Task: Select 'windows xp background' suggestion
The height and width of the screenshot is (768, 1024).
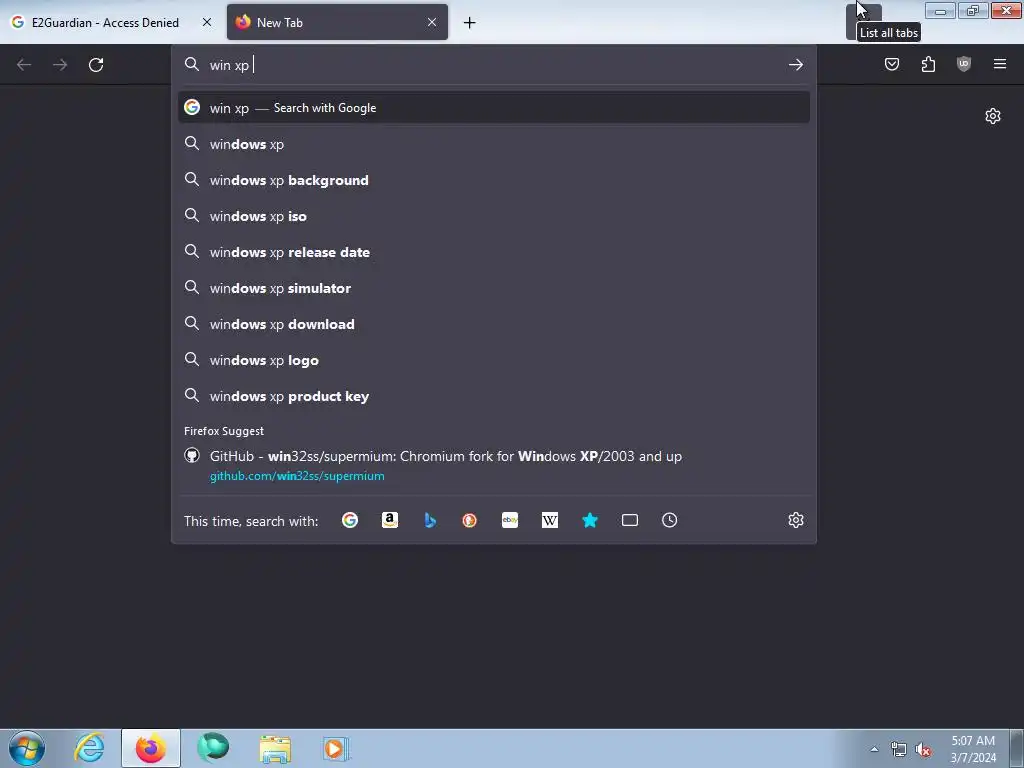Action: [x=494, y=180]
